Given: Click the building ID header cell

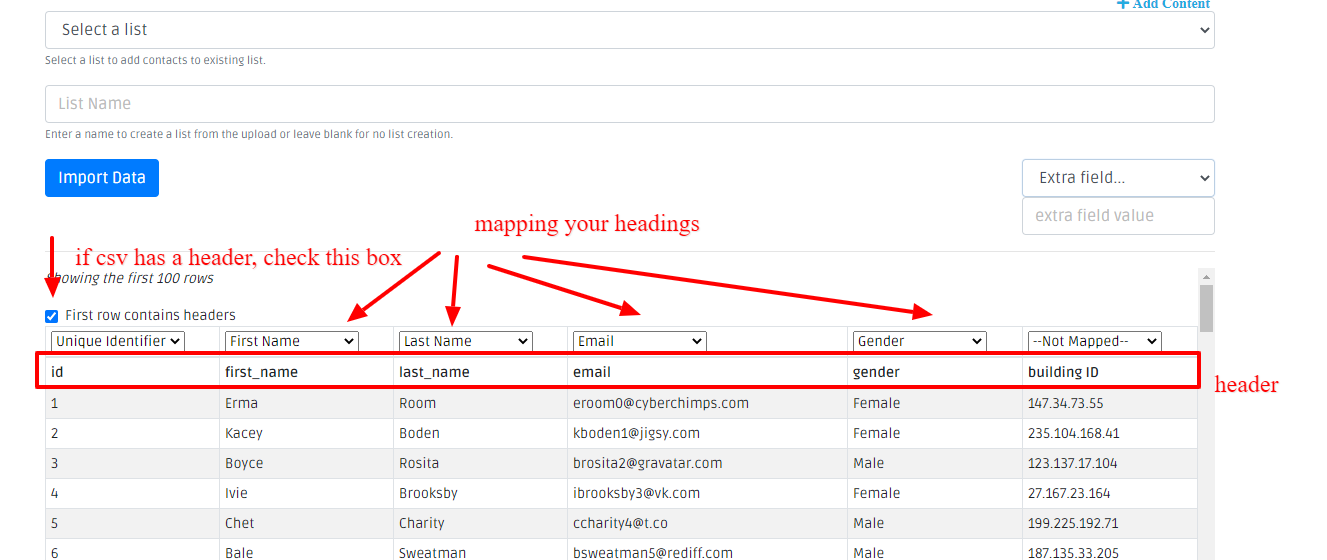Looking at the screenshot, I should click(1063, 372).
